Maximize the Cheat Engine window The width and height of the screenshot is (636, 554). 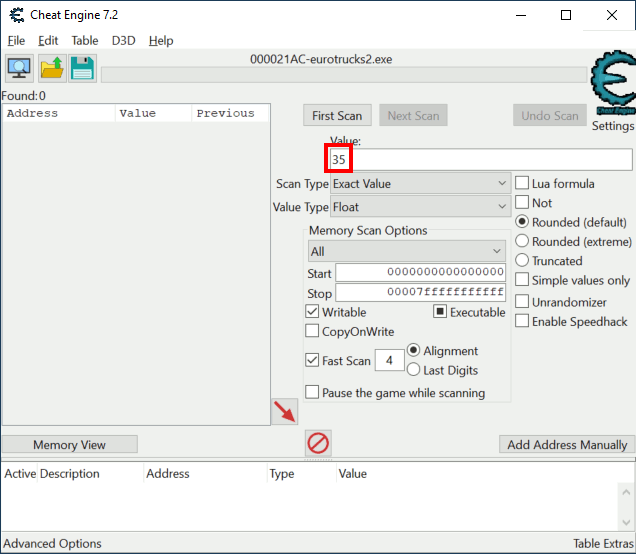tap(566, 15)
